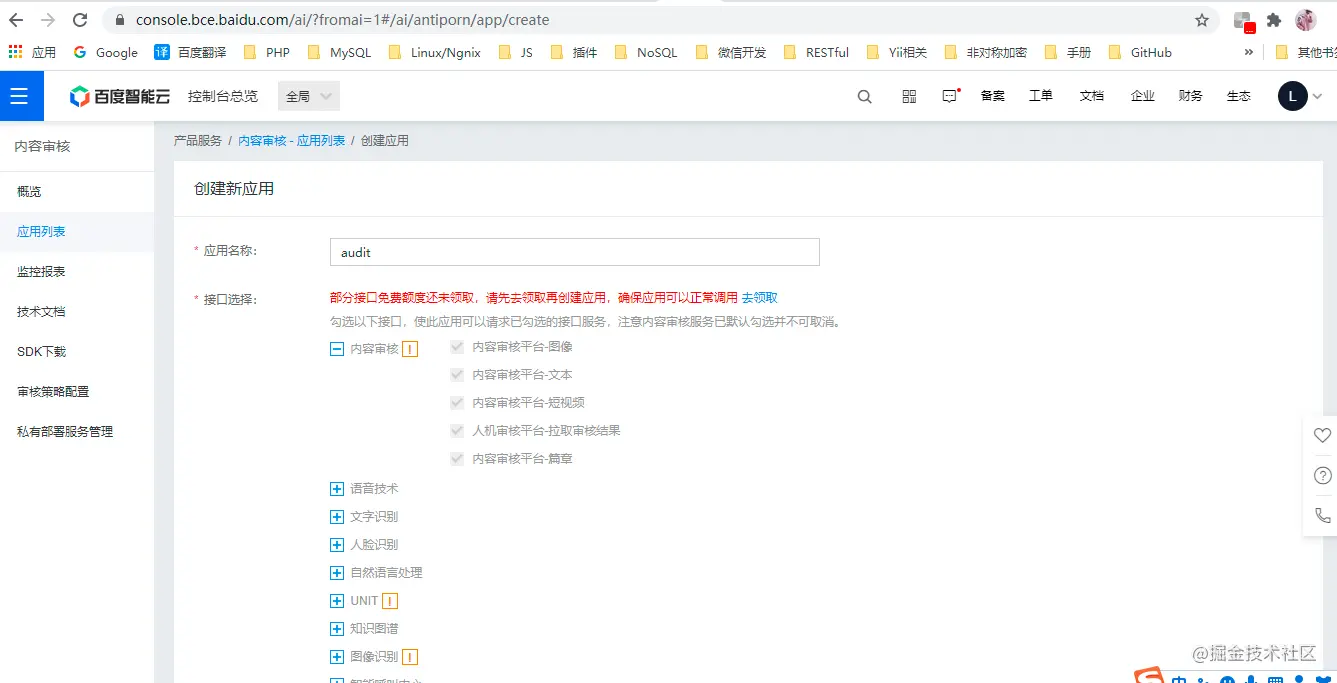Go back with browser back arrow
Screen dimensions: 1337x683
coord(16,20)
